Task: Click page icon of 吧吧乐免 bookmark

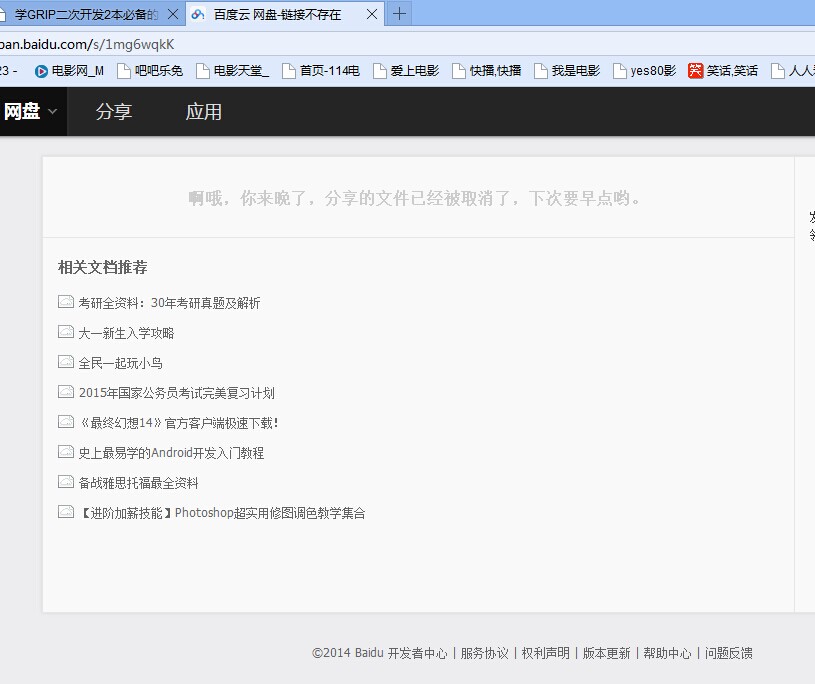Action: coord(124,71)
